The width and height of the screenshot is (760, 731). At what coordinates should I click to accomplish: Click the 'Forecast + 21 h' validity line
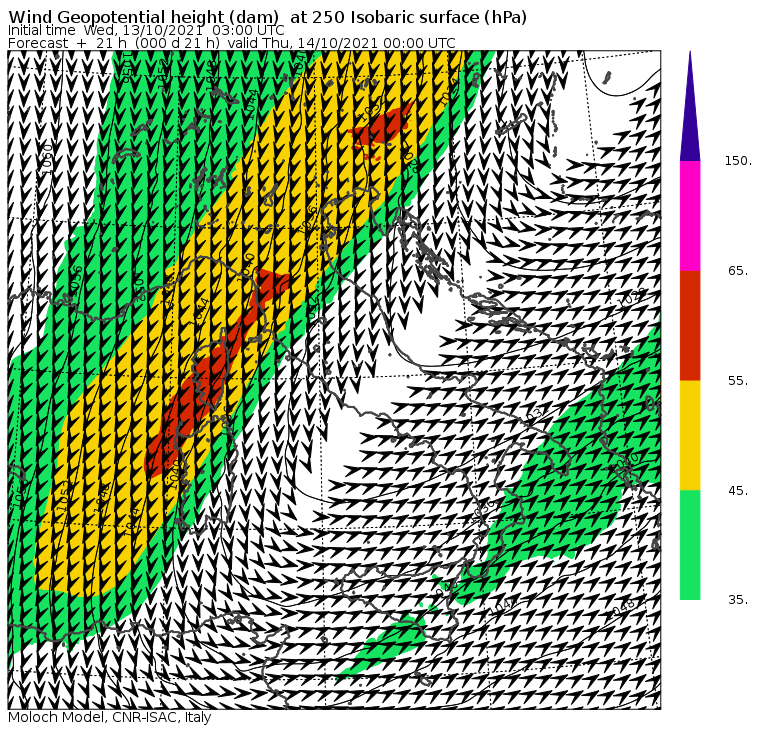tap(232, 43)
